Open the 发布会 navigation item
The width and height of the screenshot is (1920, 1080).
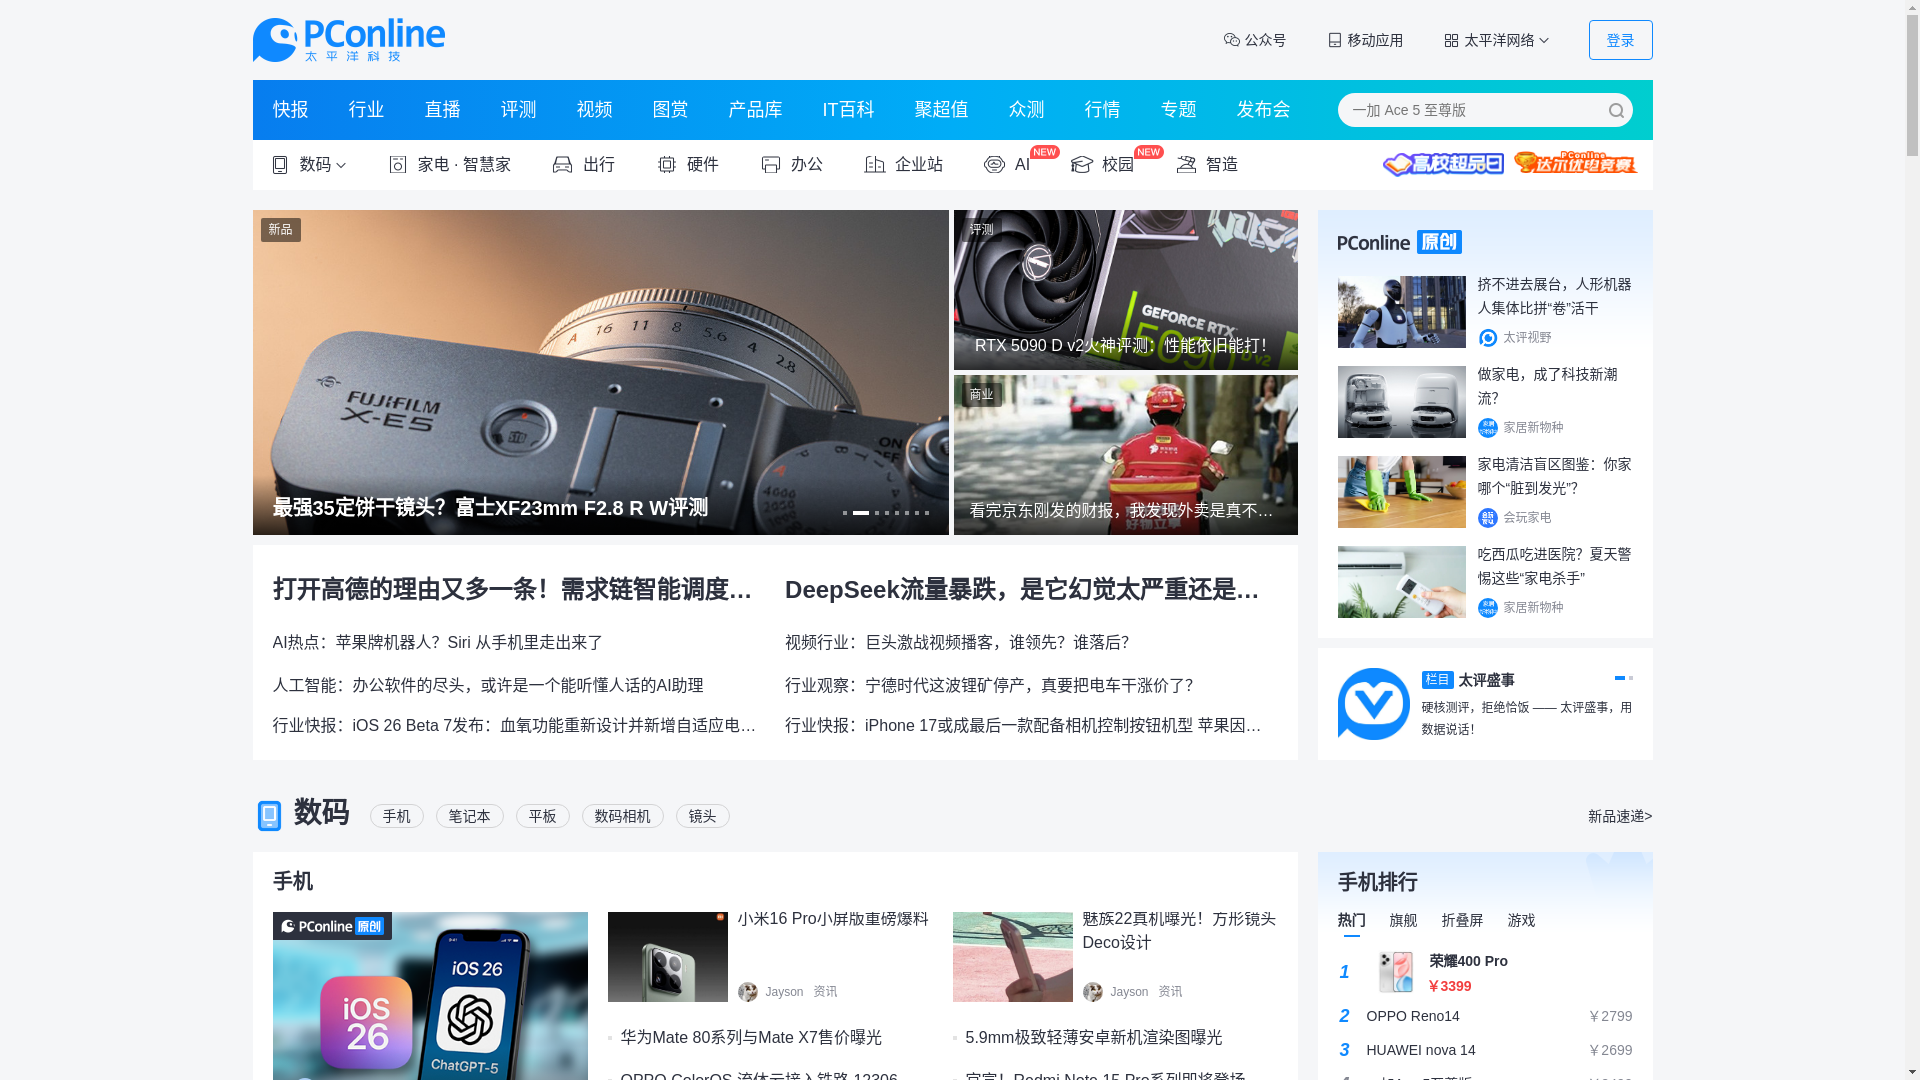pos(1263,110)
